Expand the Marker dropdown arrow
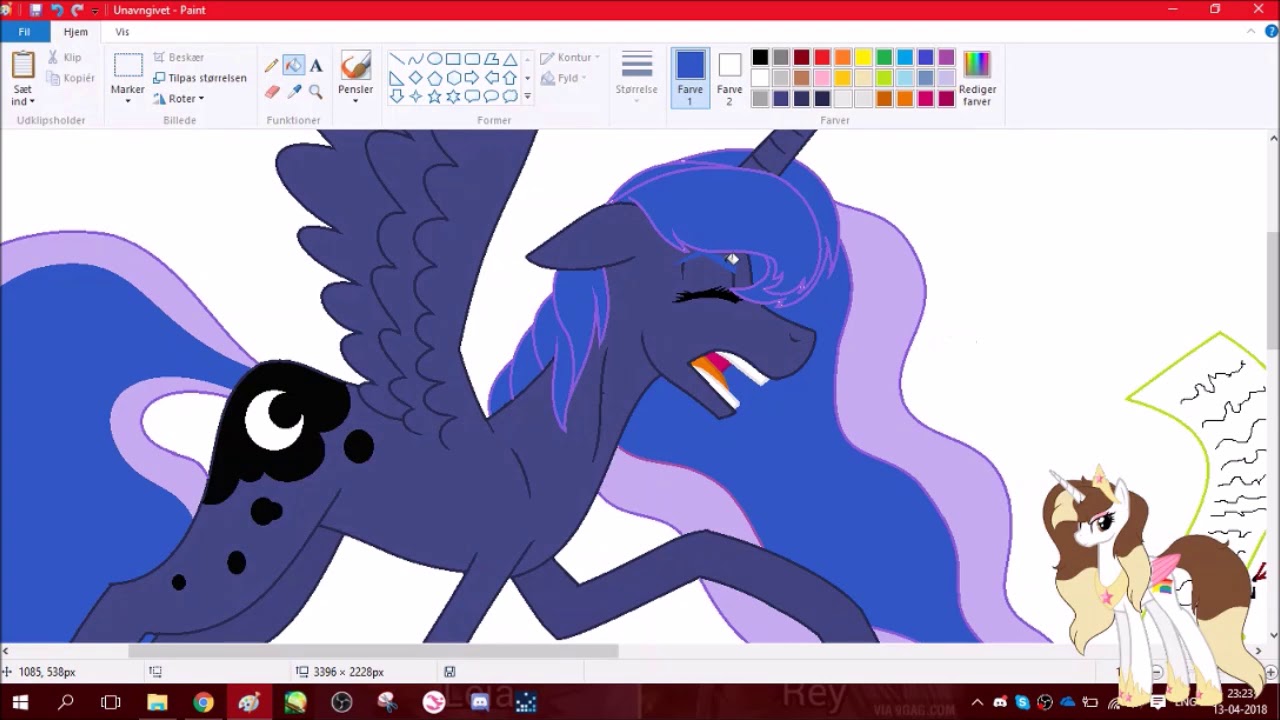 [128, 101]
